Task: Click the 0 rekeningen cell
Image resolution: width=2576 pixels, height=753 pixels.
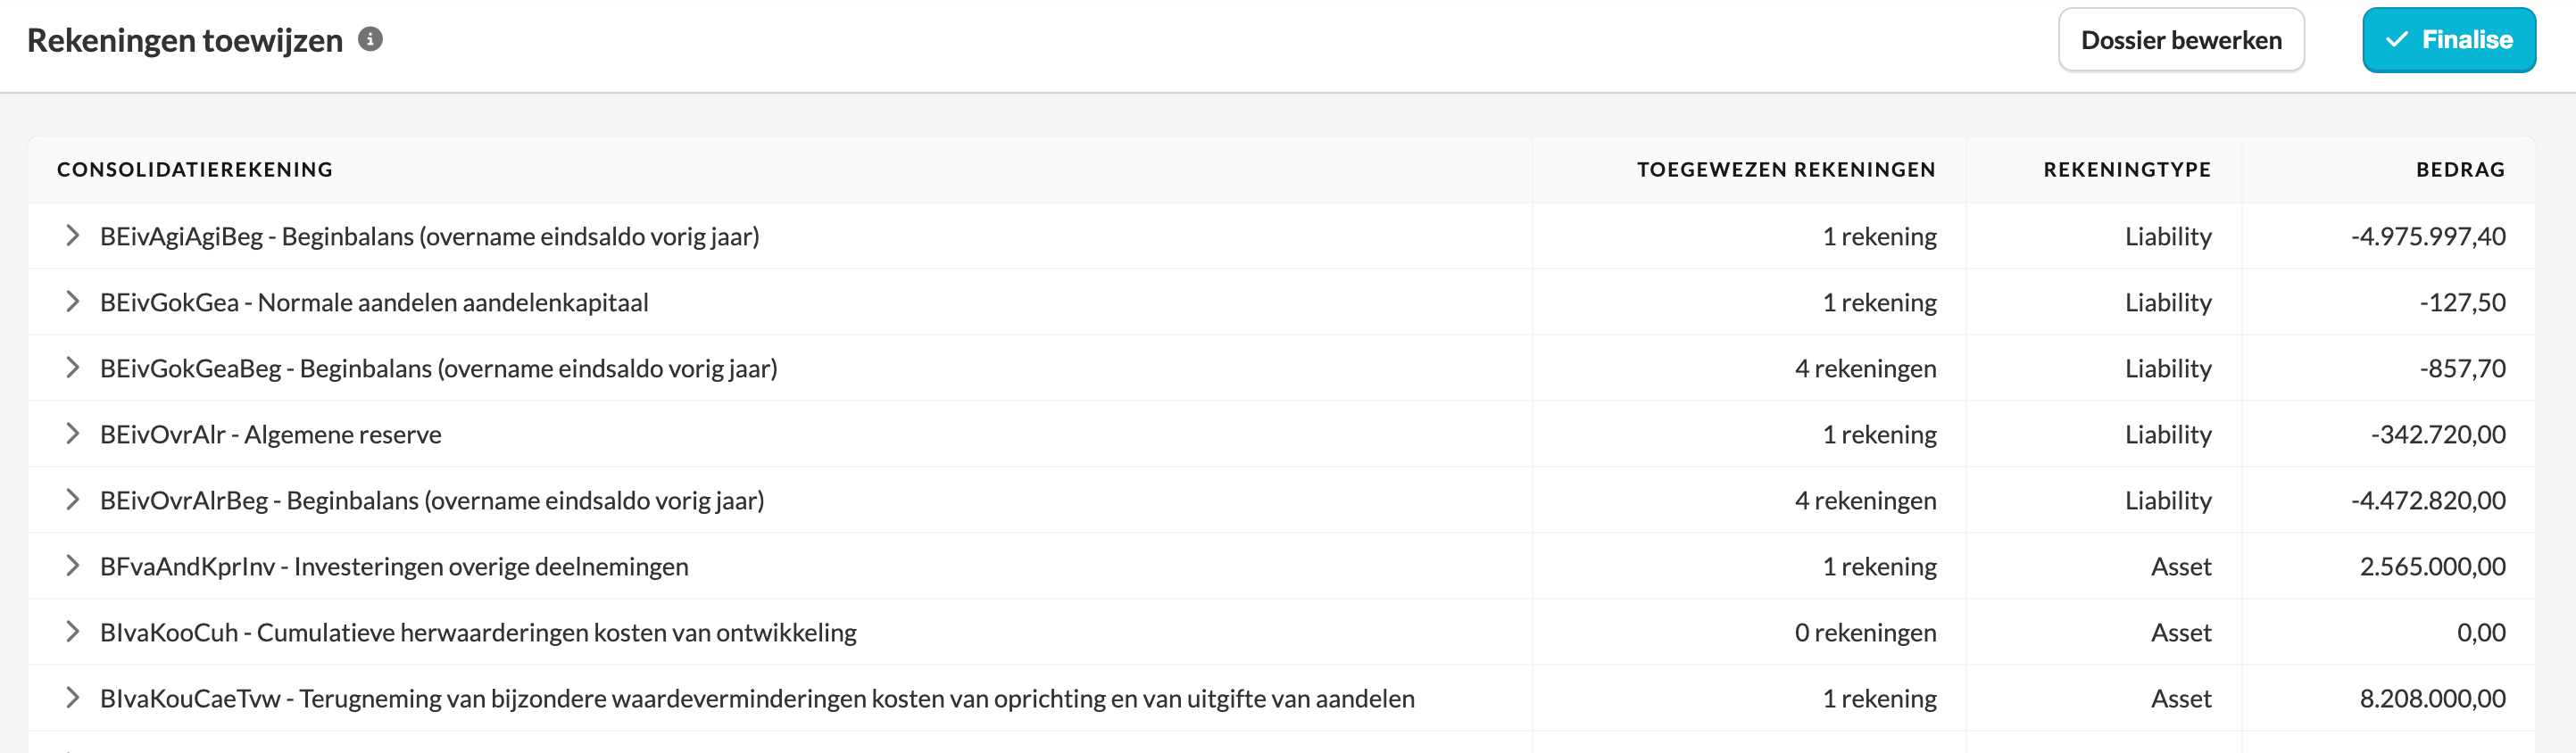Action: coord(1865,633)
